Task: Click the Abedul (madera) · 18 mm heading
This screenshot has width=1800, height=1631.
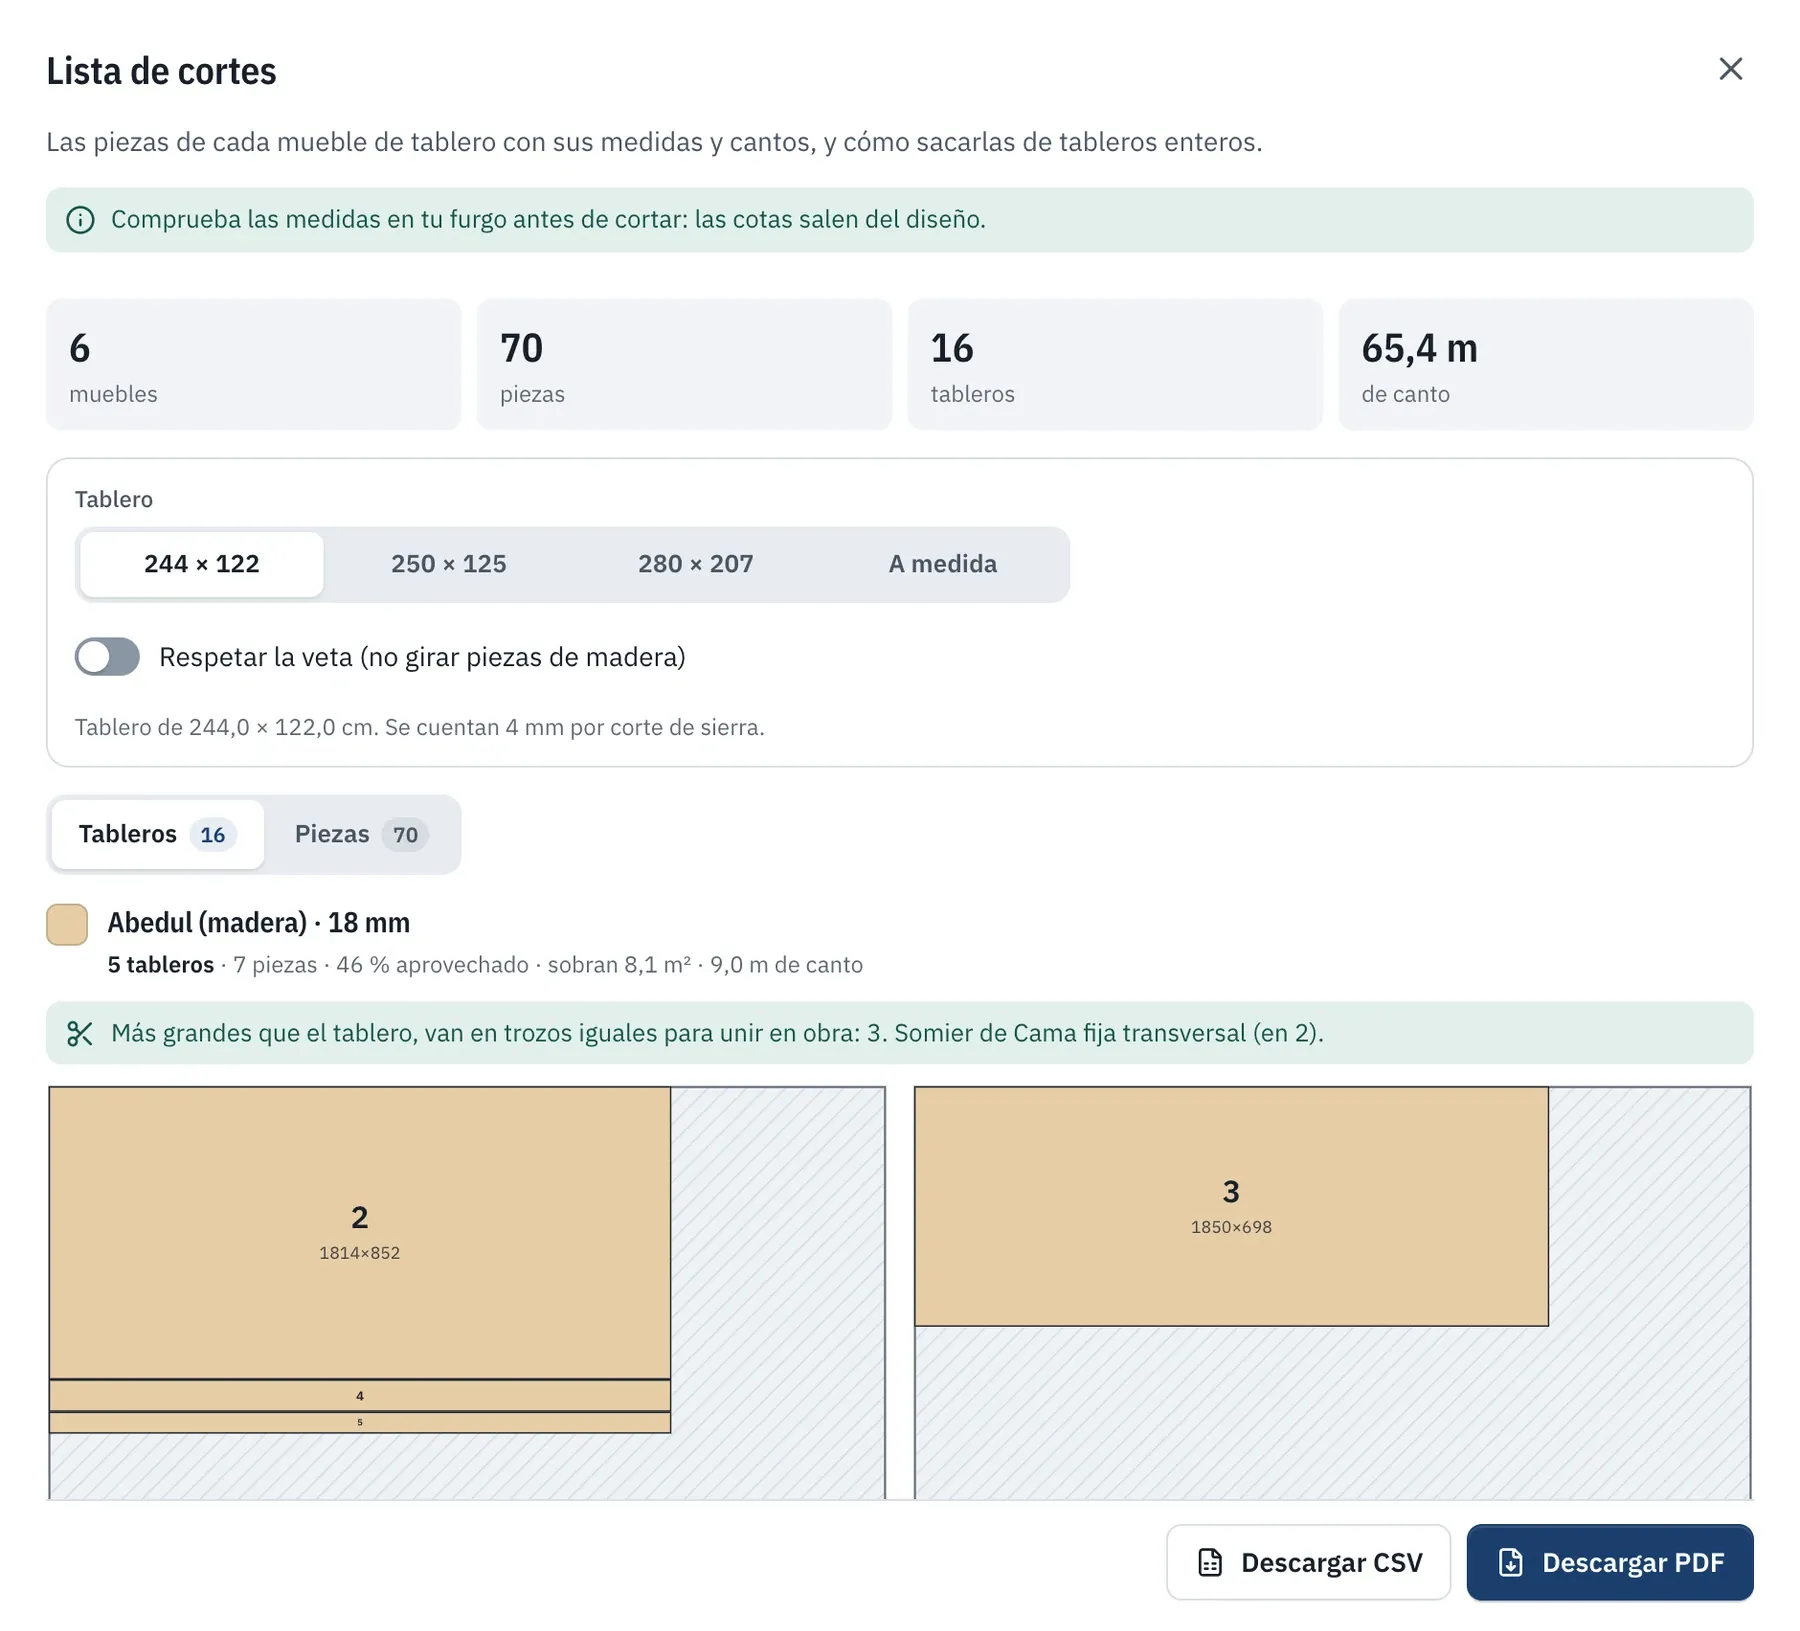Action: (x=259, y=923)
